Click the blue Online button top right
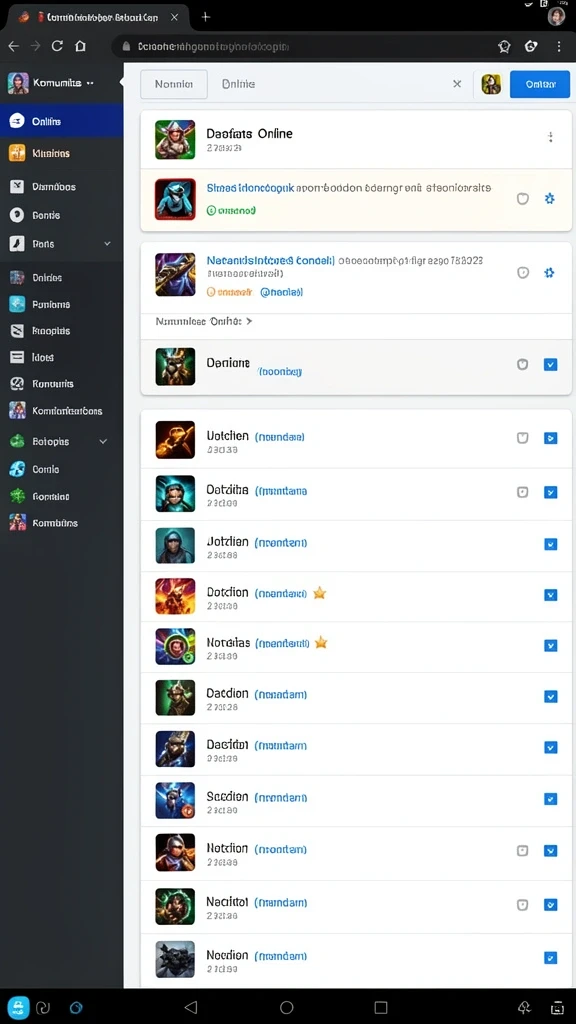Screen dimensions: 576x1024 tap(539, 84)
